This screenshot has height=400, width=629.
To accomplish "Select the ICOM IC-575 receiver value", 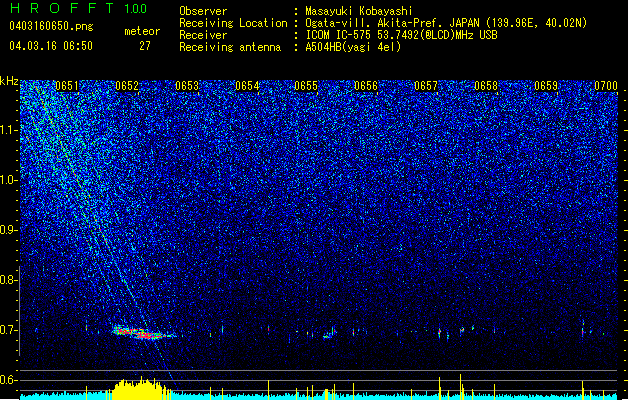I will click(401, 35).
